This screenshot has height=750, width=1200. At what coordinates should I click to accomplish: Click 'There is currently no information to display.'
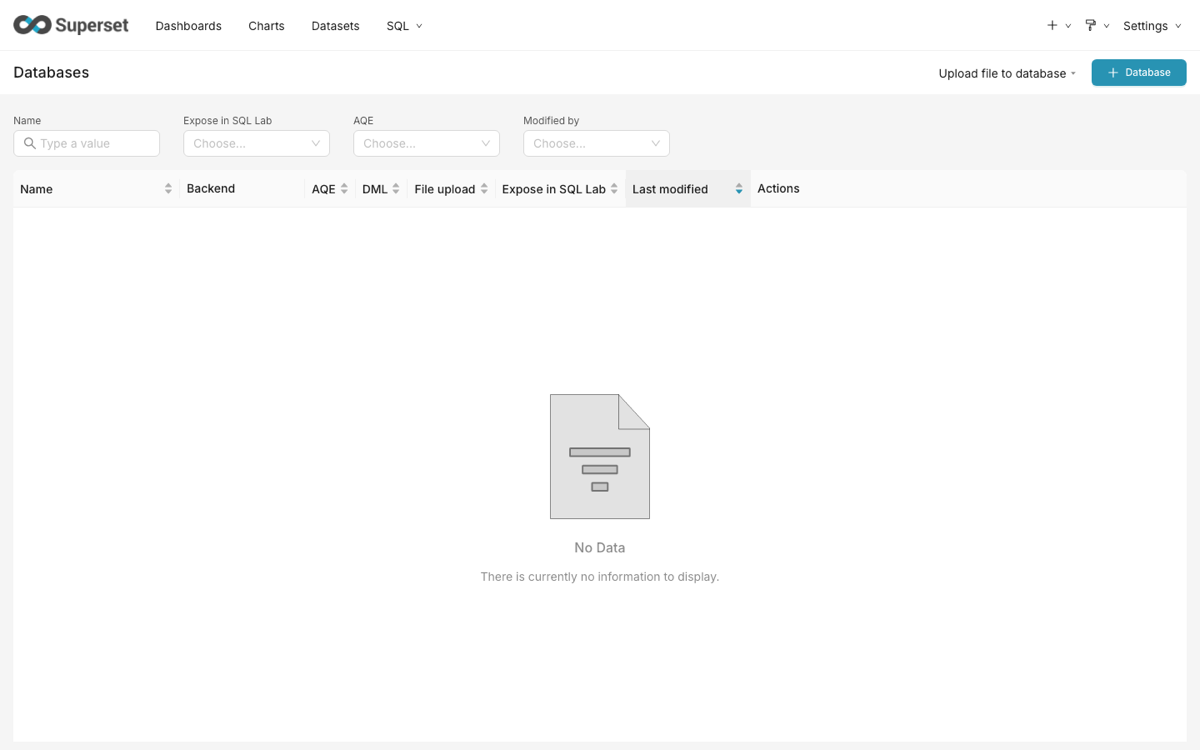[x=600, y=577]
